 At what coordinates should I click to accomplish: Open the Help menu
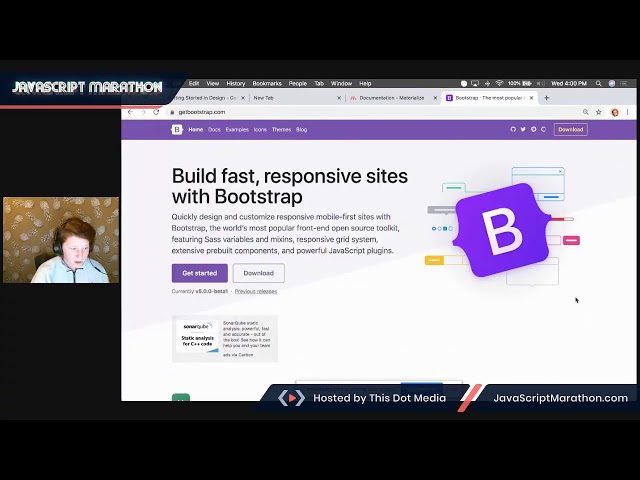click(365, 83)
